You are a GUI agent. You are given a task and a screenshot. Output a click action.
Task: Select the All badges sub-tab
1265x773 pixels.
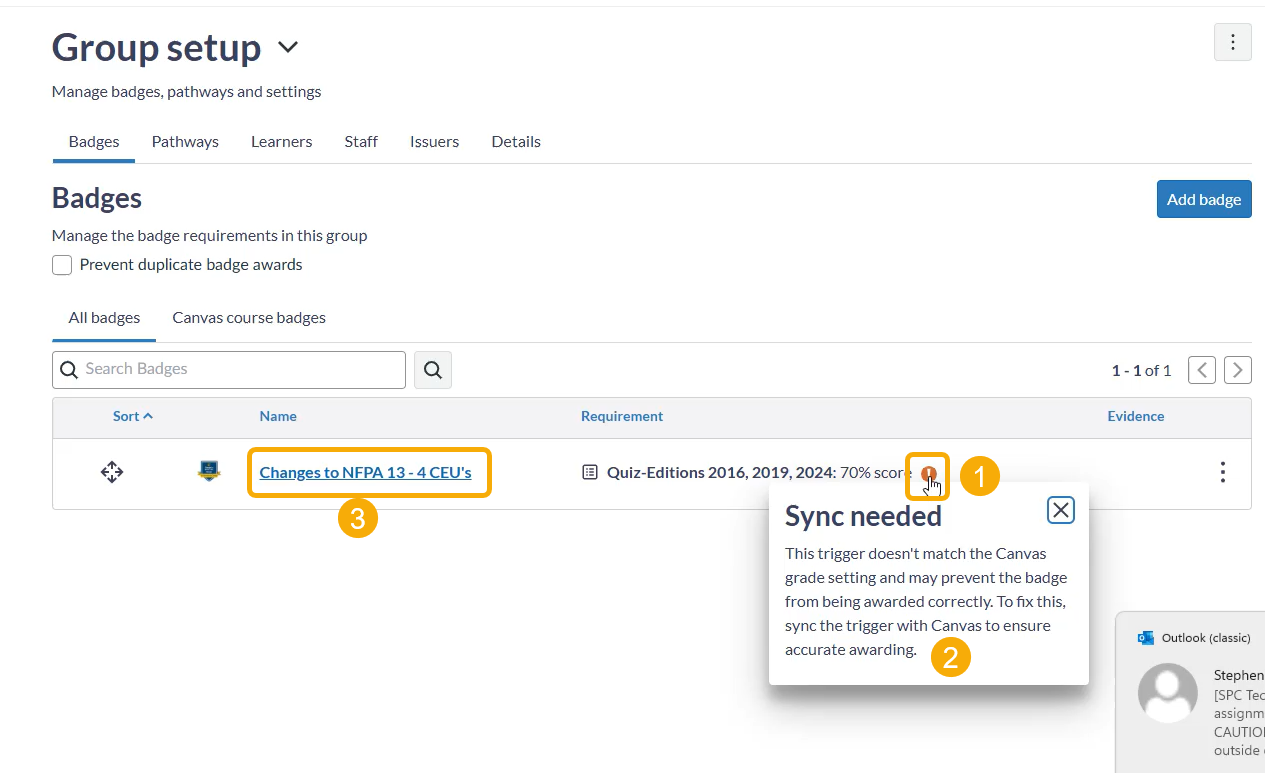(x=104, y=318)
